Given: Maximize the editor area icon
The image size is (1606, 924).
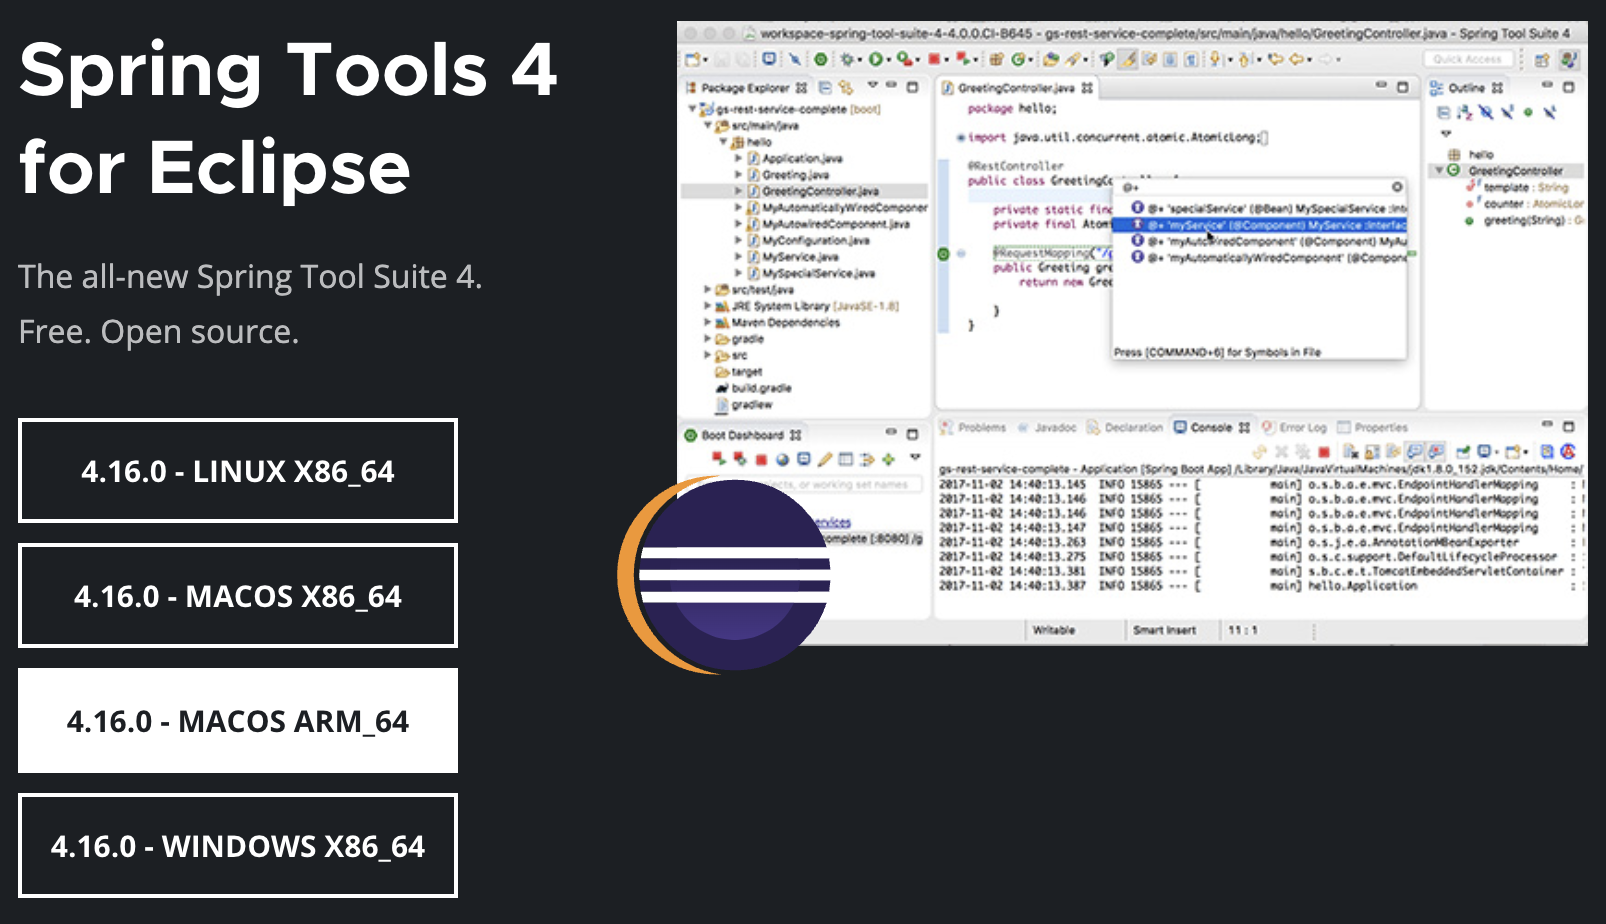Looking at the screenshot, I should pyautogui.click(x=1402, y=88).
